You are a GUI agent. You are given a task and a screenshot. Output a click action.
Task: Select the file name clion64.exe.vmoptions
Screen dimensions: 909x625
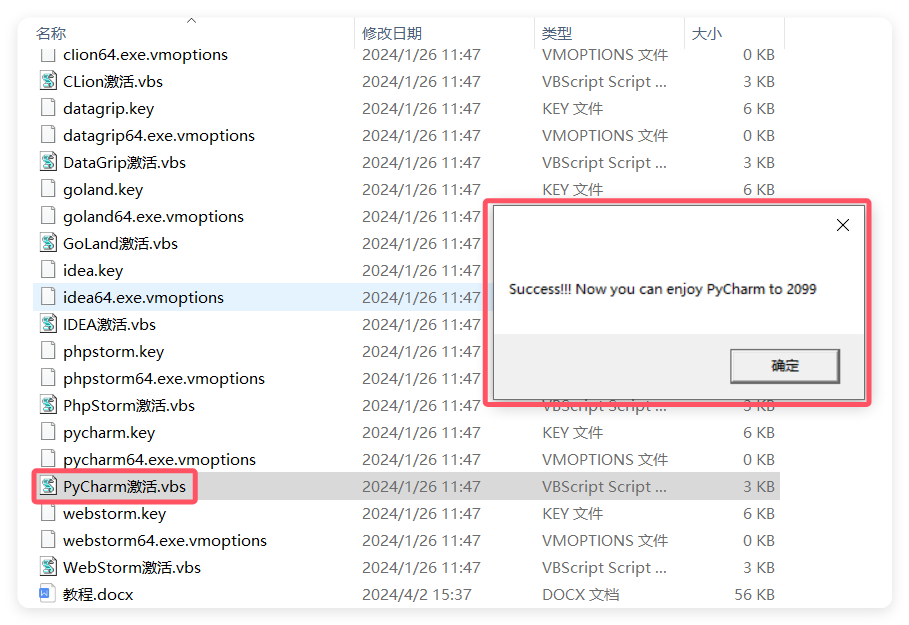pos(146,55)
